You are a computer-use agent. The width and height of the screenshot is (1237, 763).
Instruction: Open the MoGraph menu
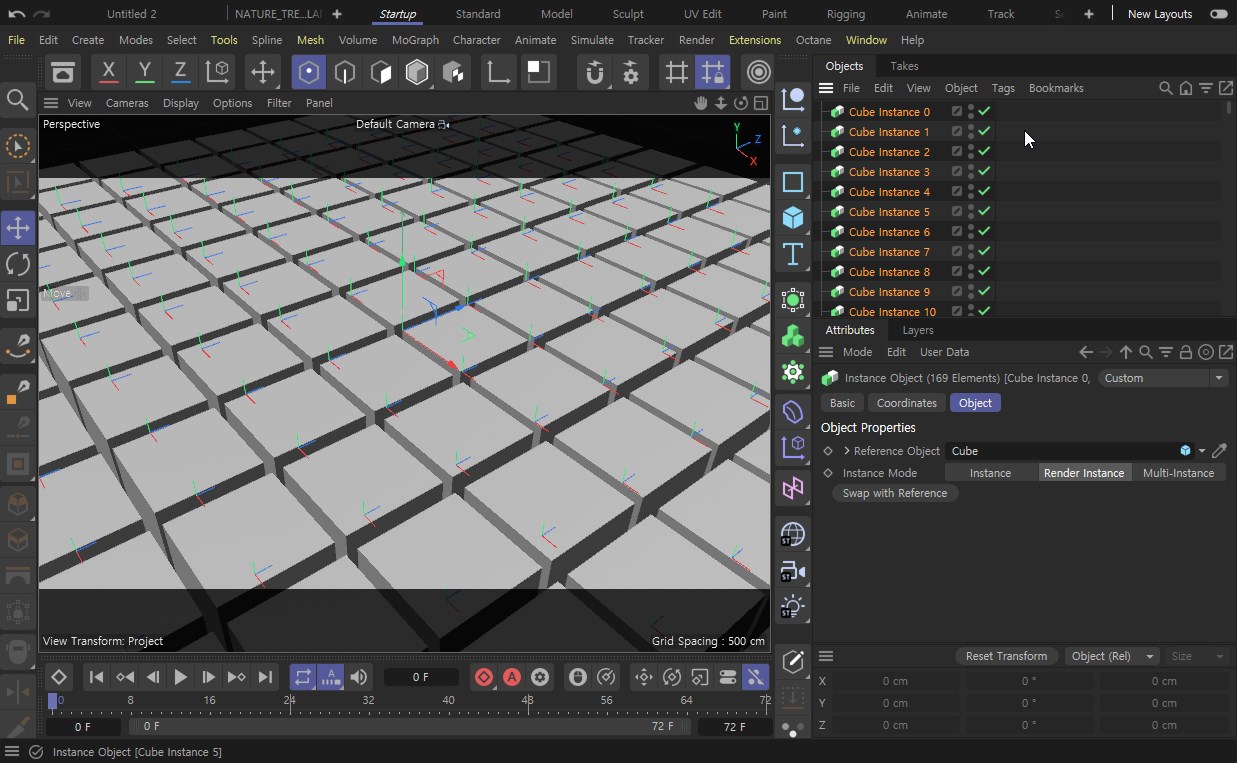tap(415, 40)
